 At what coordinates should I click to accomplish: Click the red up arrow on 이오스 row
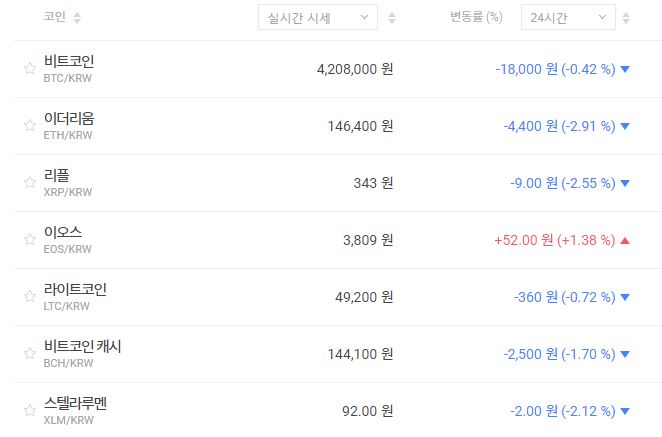pyautogui.click(x=625, y=240)
